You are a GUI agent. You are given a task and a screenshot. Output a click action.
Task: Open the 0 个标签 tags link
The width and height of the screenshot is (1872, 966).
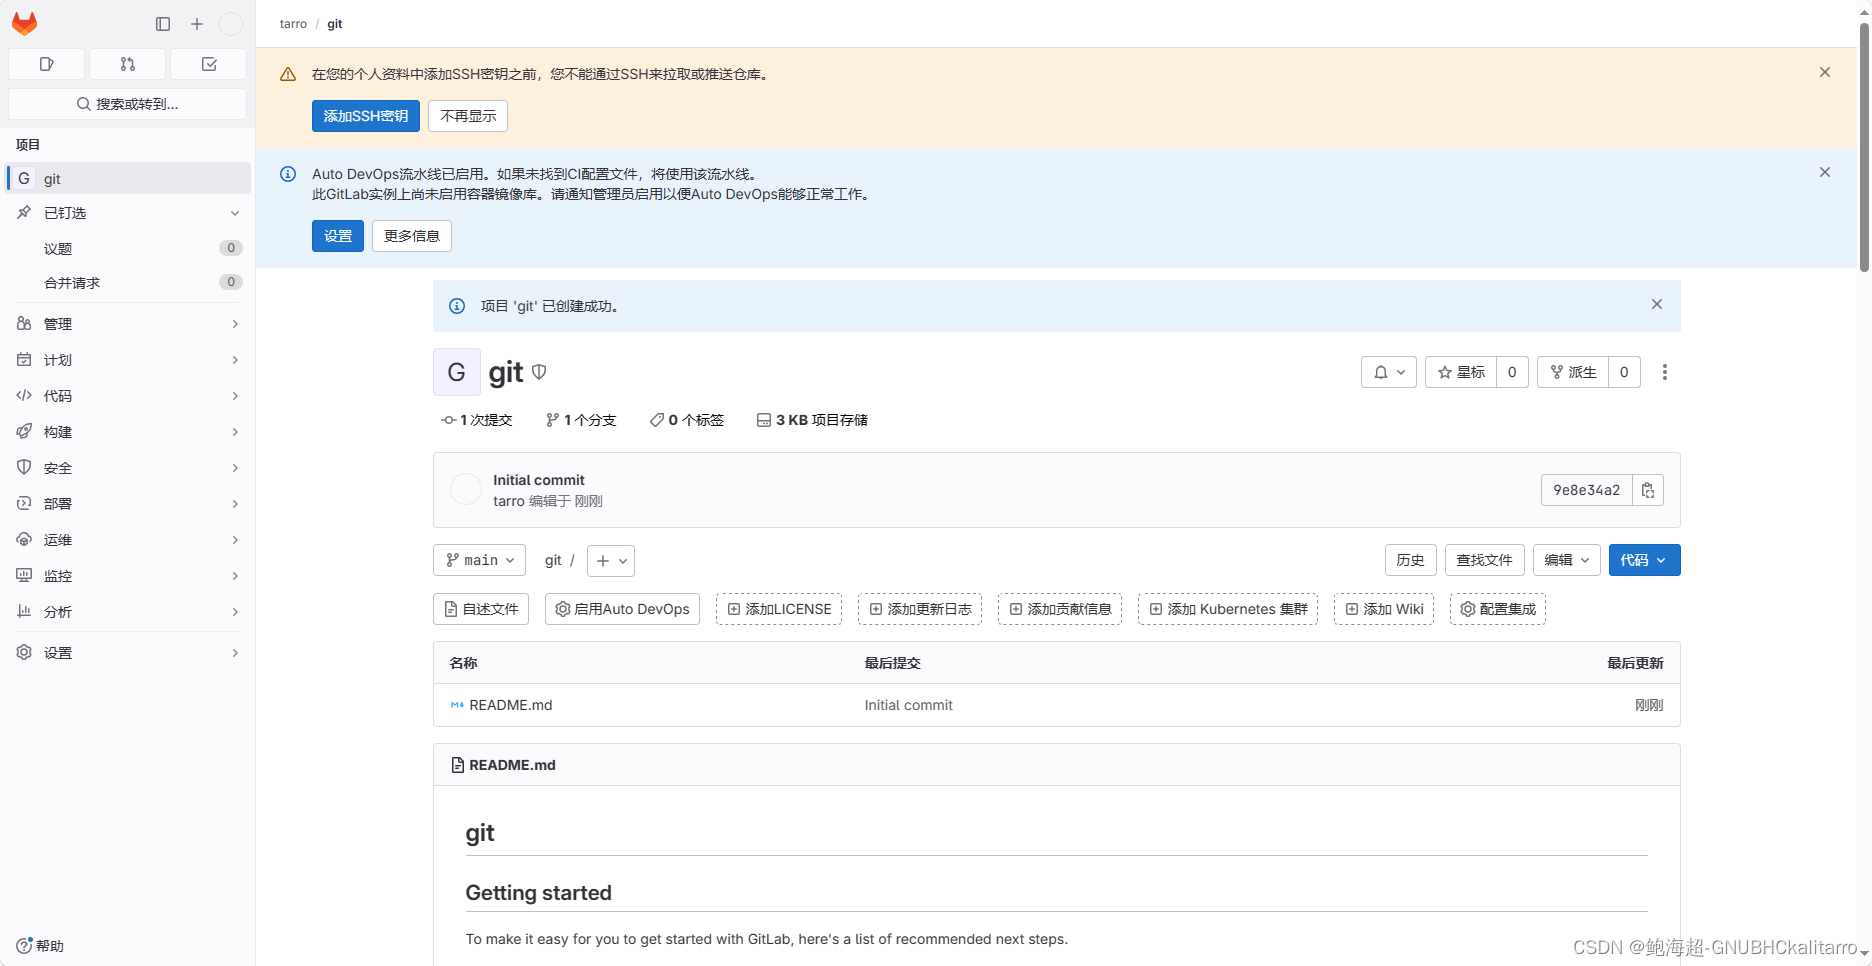pos(687,420)
